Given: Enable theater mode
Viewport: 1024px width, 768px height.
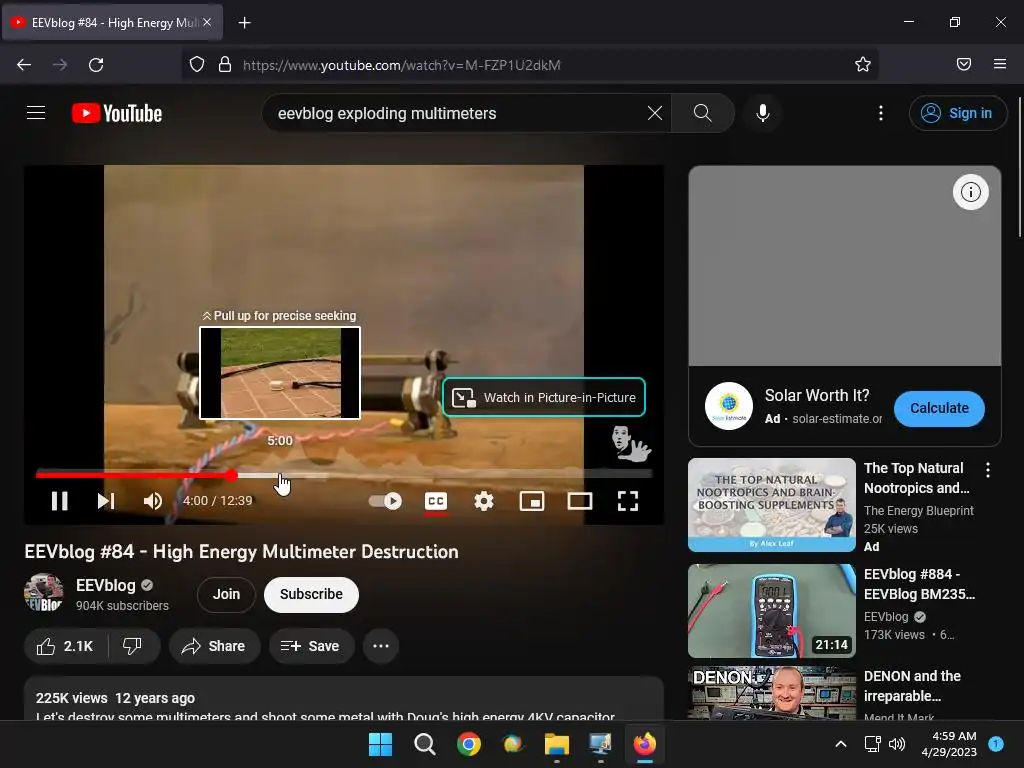Looking at the screenshot, I should click(x=580, y=501).
